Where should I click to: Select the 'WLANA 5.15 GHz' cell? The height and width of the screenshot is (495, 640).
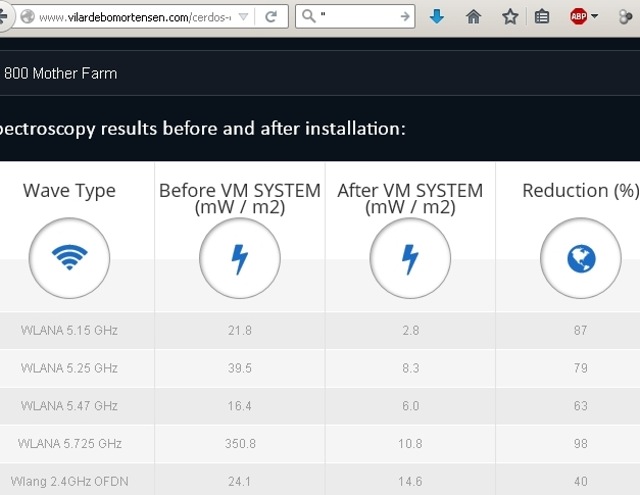69,330
